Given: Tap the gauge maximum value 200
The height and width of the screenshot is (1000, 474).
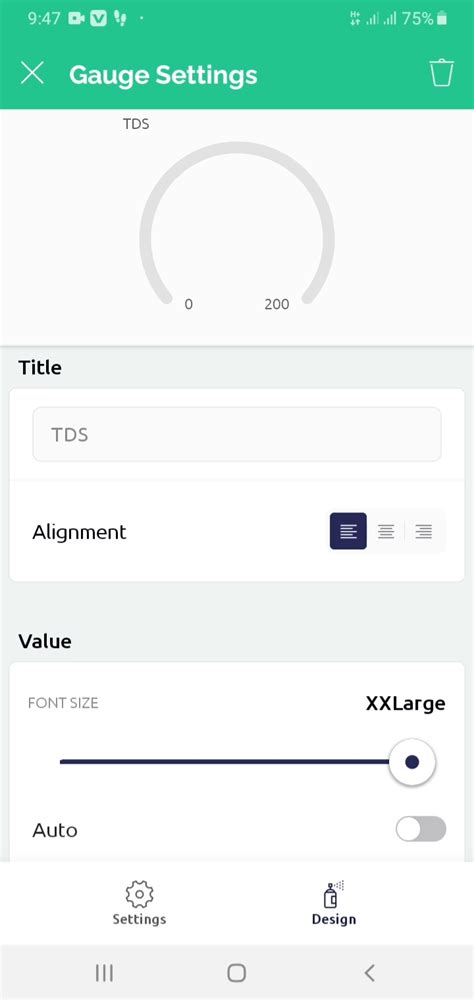Looking at the screenshot, I should [277, 304].
